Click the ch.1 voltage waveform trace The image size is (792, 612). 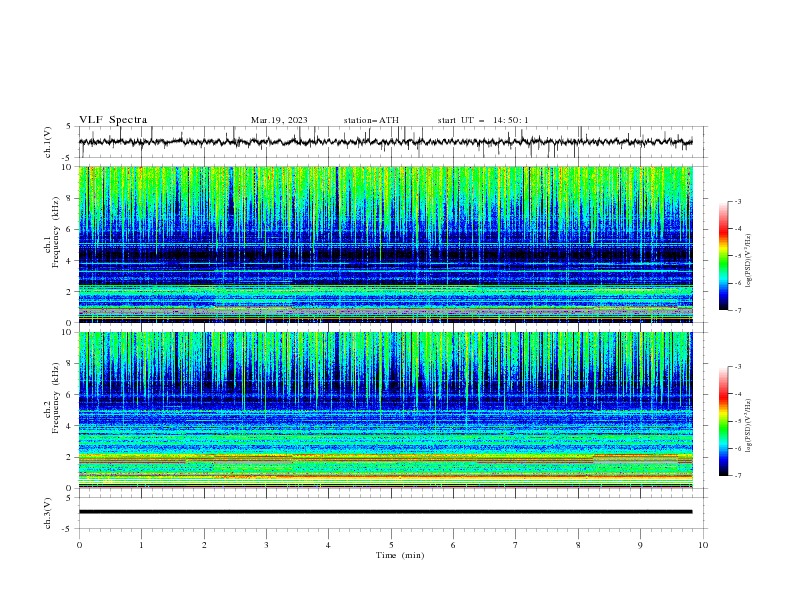(385, 142)
